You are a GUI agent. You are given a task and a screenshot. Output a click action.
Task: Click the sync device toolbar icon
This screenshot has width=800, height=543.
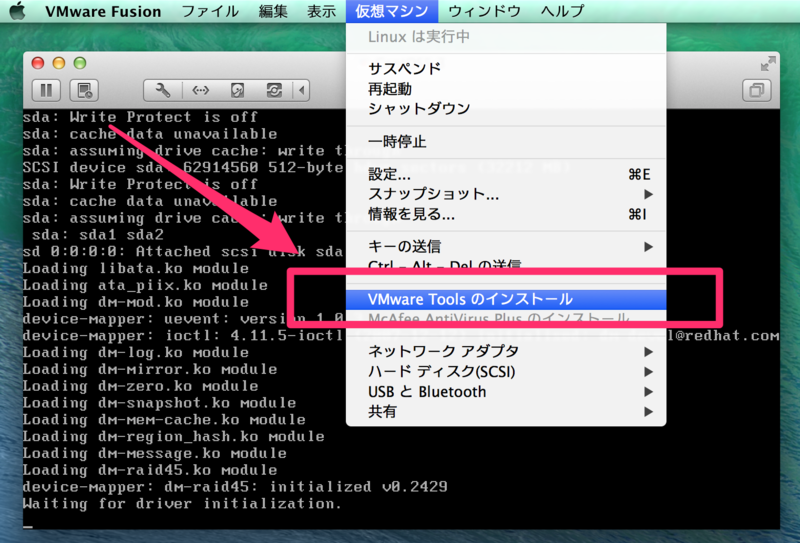point(274,91)
